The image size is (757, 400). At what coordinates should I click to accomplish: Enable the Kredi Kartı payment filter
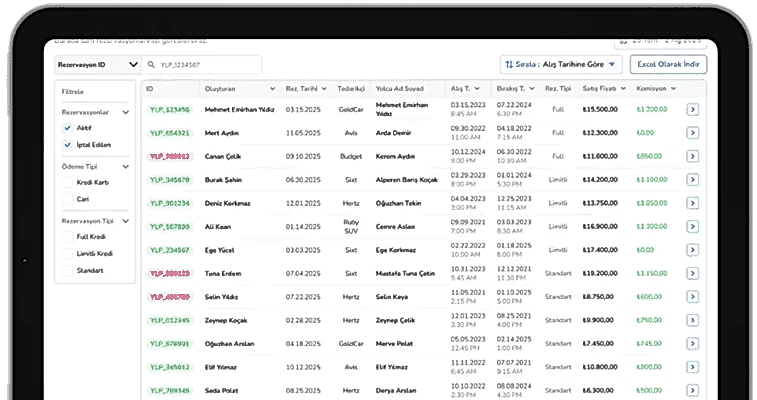click(x=67, y=182)
